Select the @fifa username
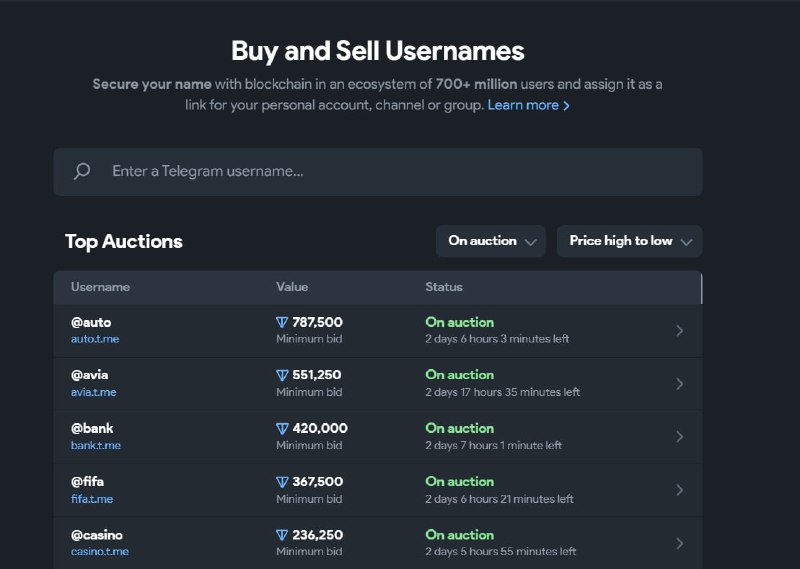This screenshot has height=569, width=800. (x=87, y=481)
